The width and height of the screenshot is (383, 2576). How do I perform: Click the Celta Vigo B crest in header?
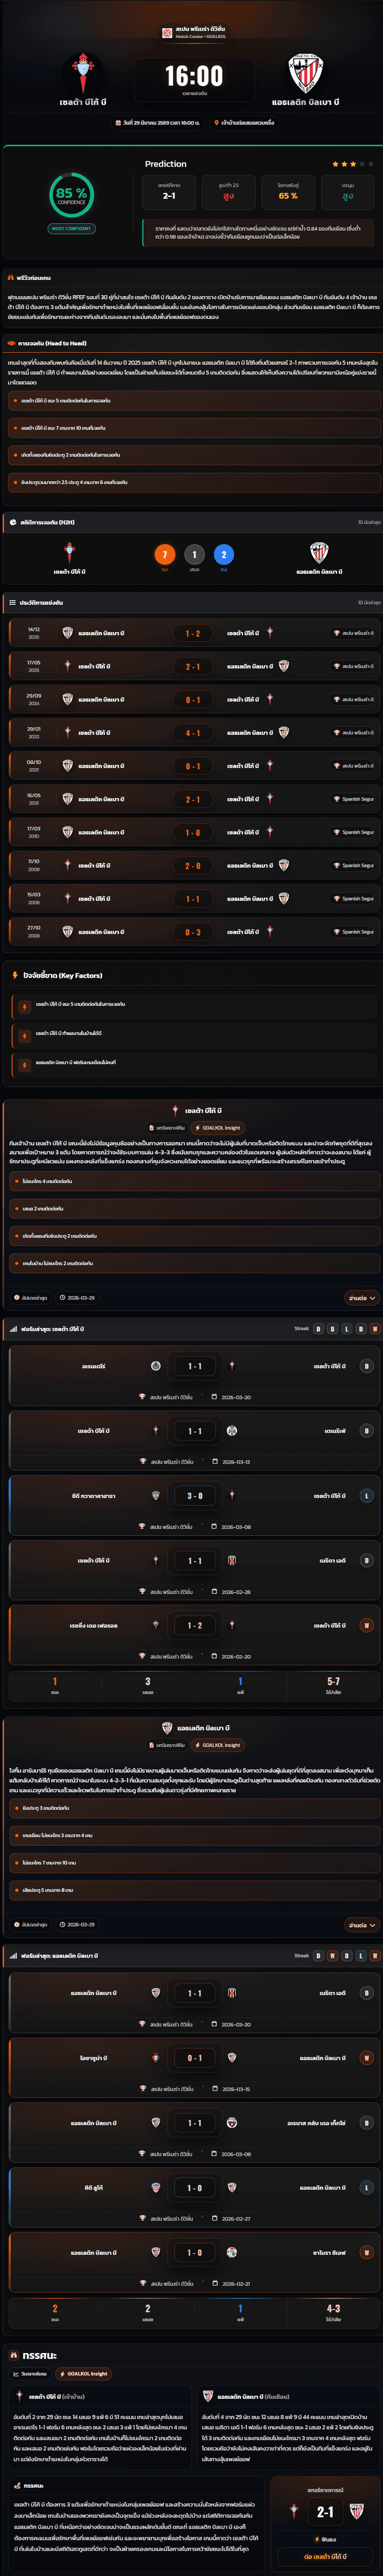tap(82, 74)
